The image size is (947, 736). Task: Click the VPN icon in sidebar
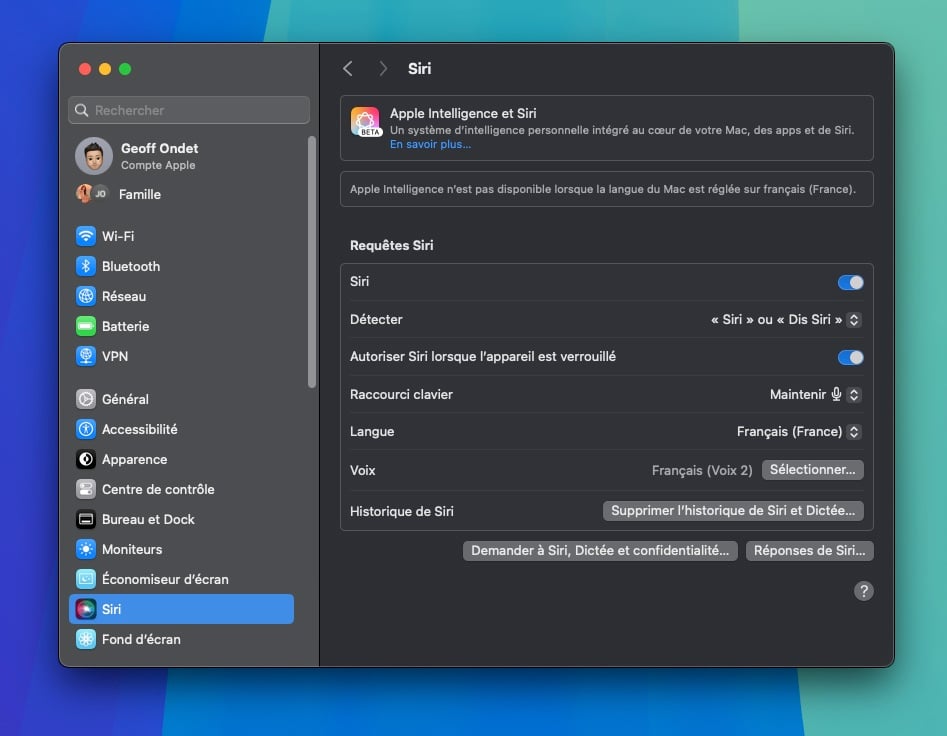point(86,357)
